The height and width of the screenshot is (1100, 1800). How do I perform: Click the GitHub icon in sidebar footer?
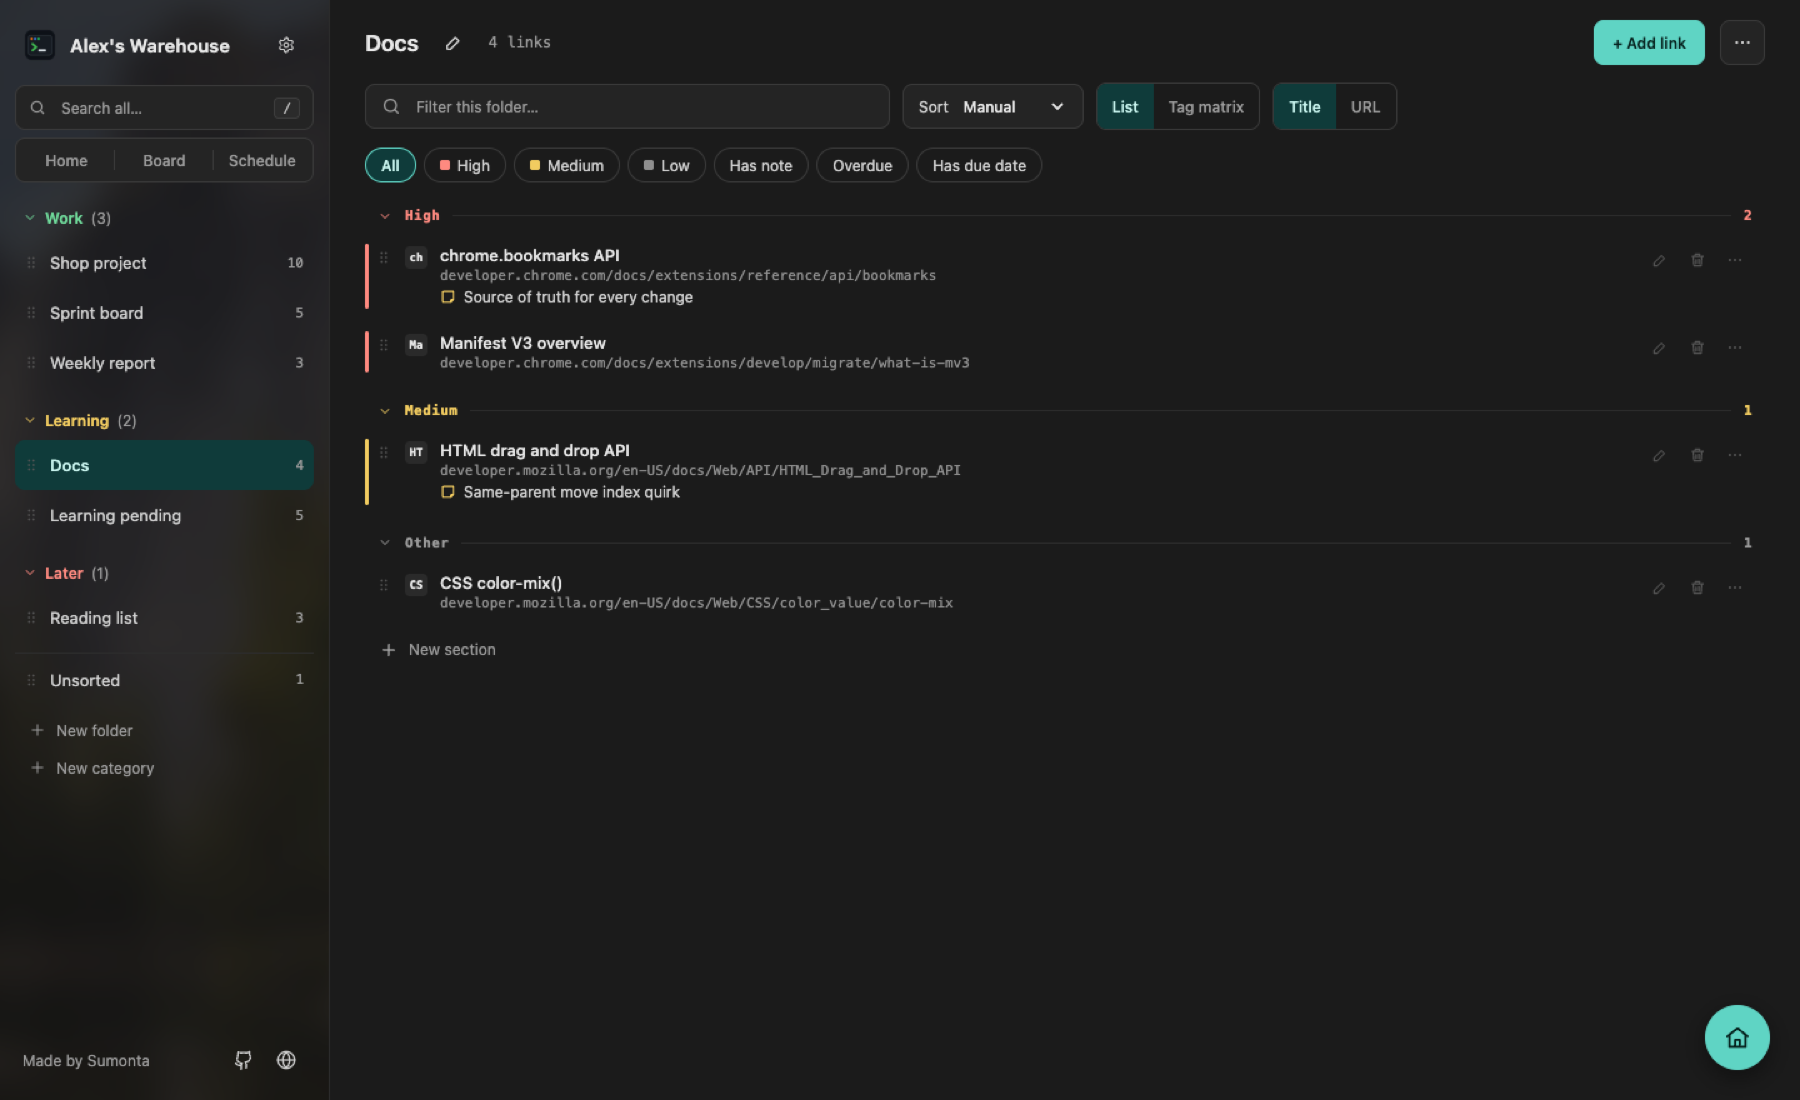click(242, 1060)
